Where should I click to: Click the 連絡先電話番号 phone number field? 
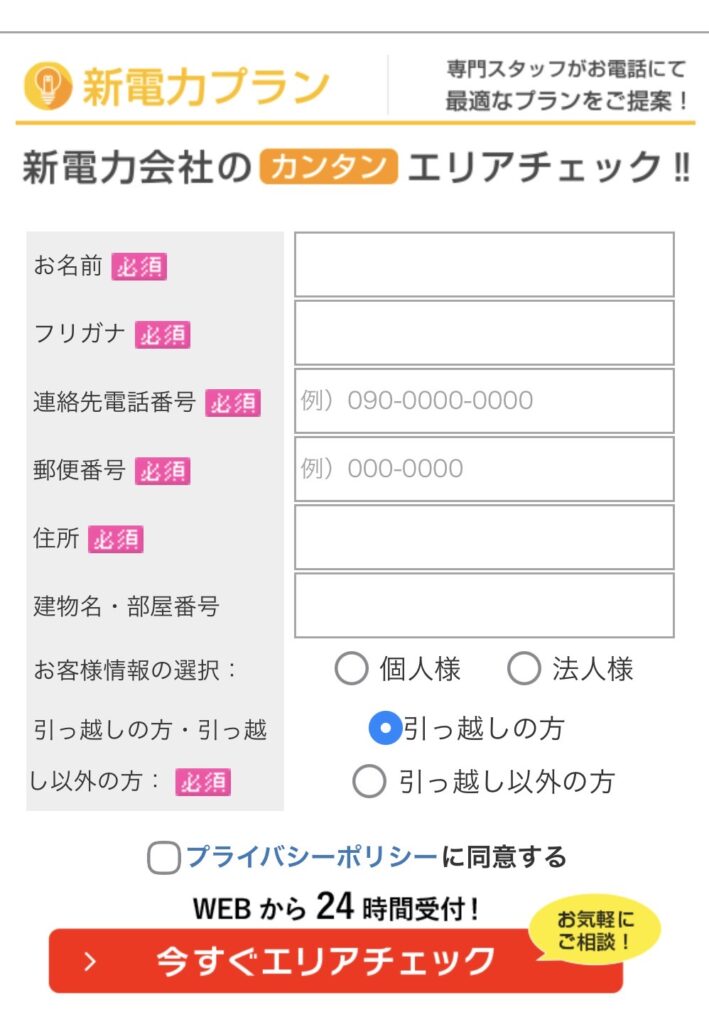[x=484, y=401]
